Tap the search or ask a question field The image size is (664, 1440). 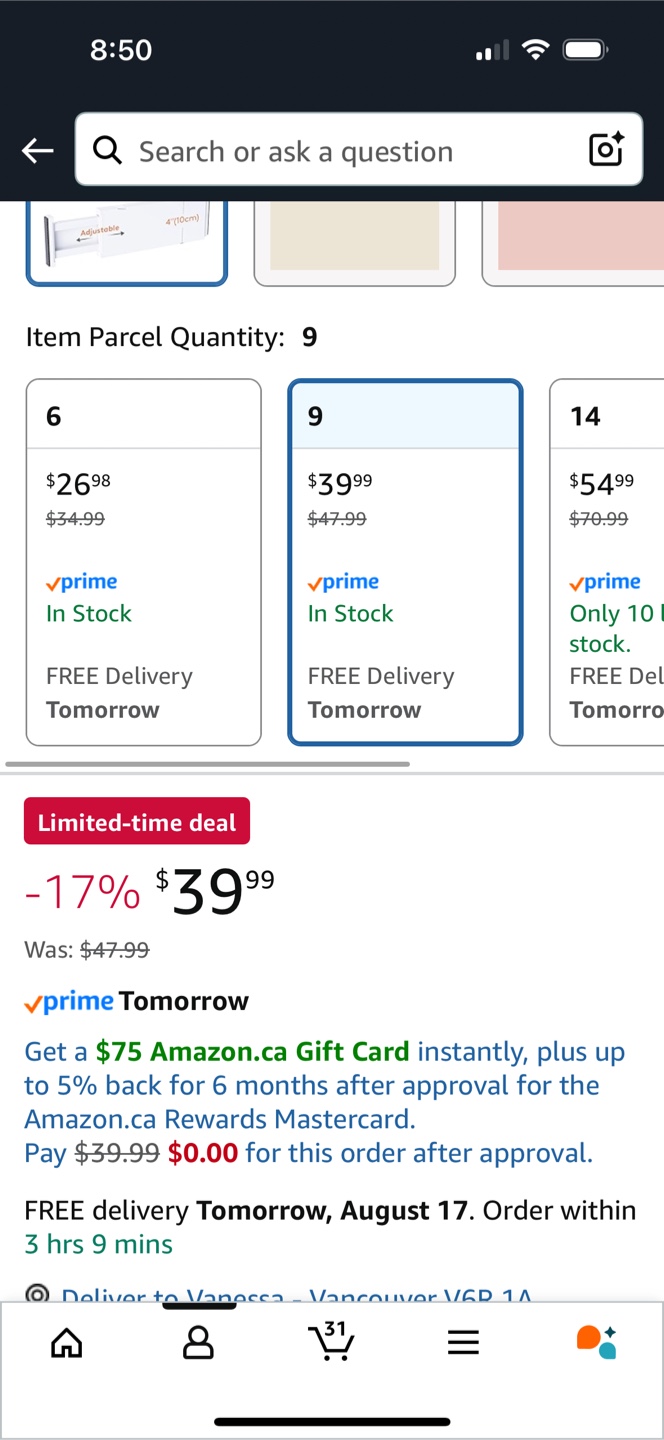pyautogui.click(x=350, y=151)
